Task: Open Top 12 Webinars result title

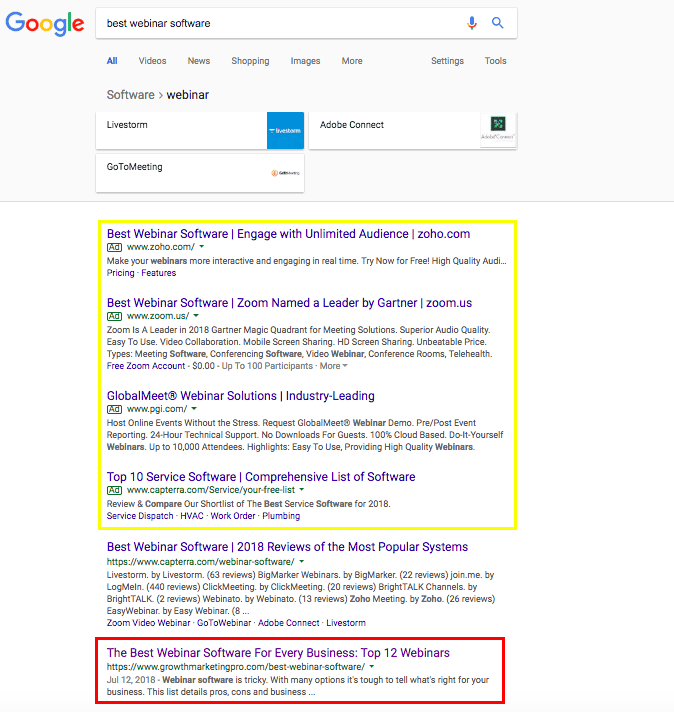Action: coord(278,653)
